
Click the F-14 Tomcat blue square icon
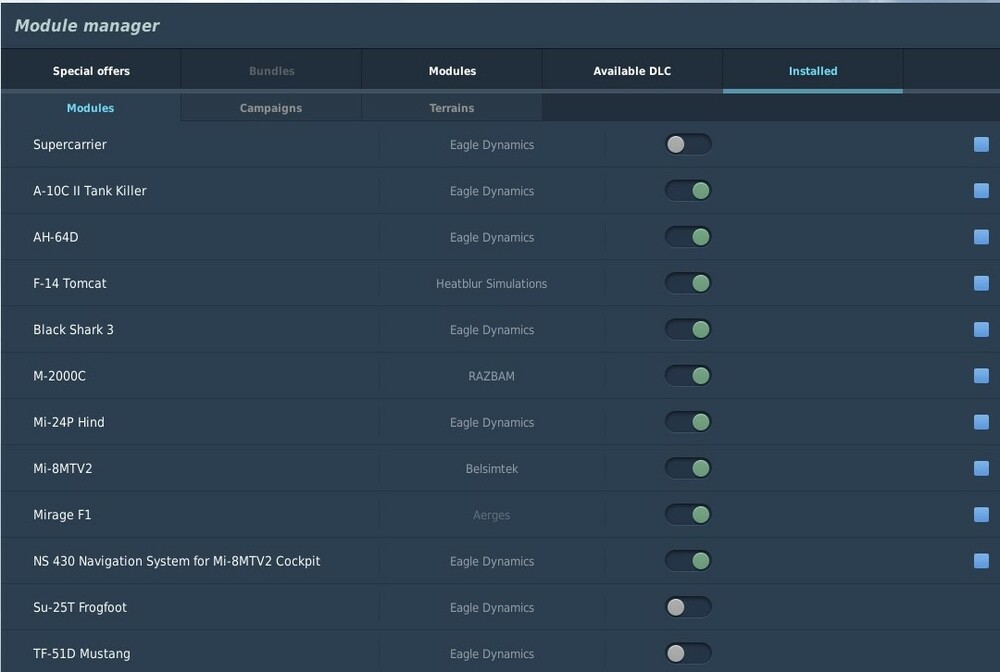[981, 283]
